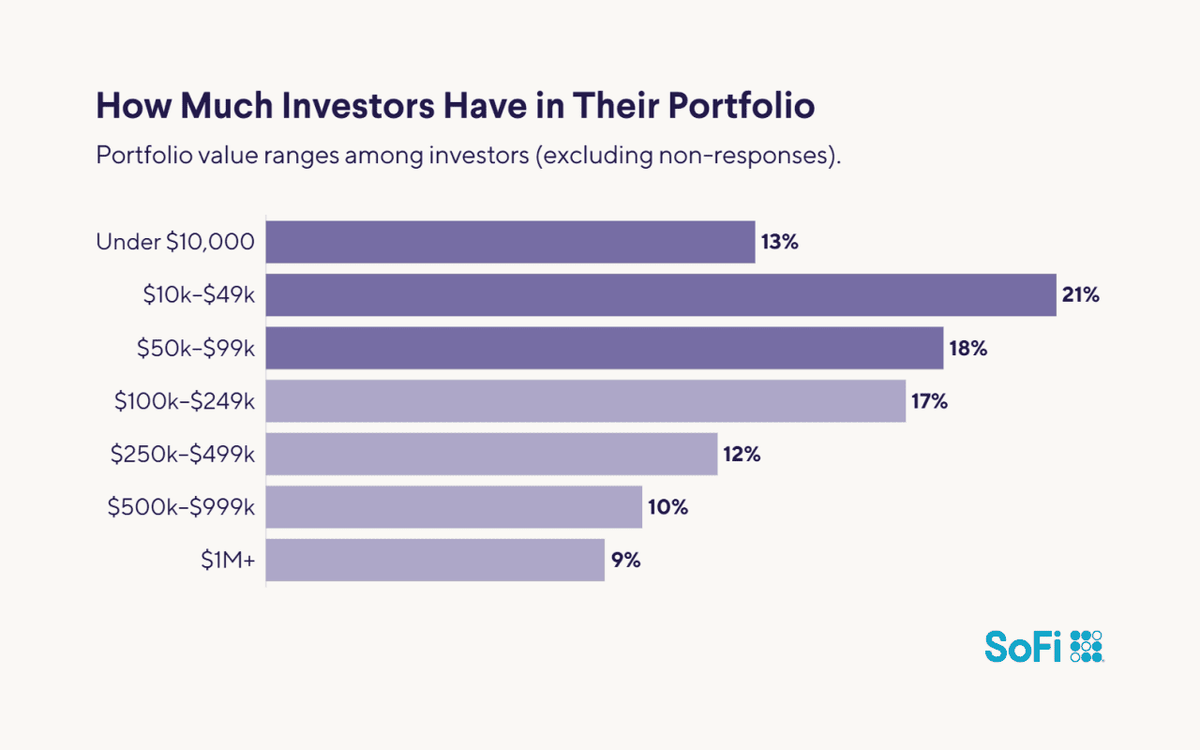Click the "Under $10,000" axis label
This screenshot has height=750, width=1200.
175,242
